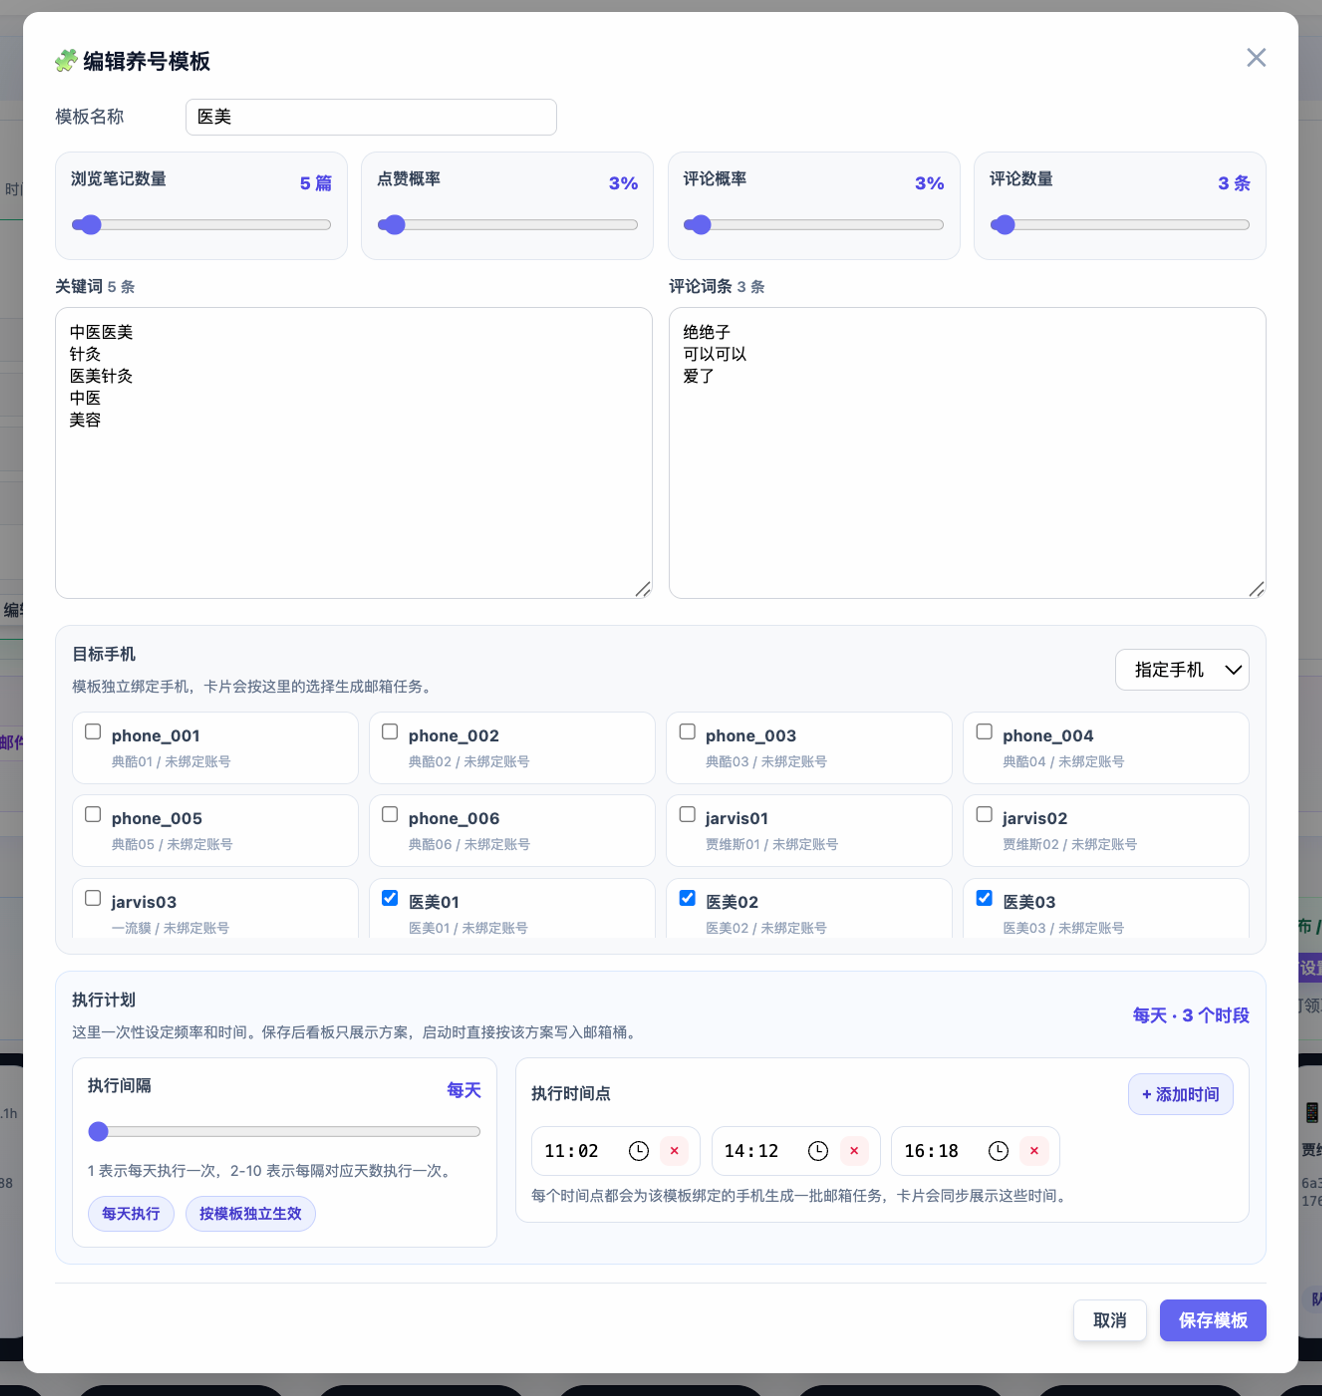Remove the 11:02 time slot
Screen dimensions: 1322x1396
click(674, 1151)
